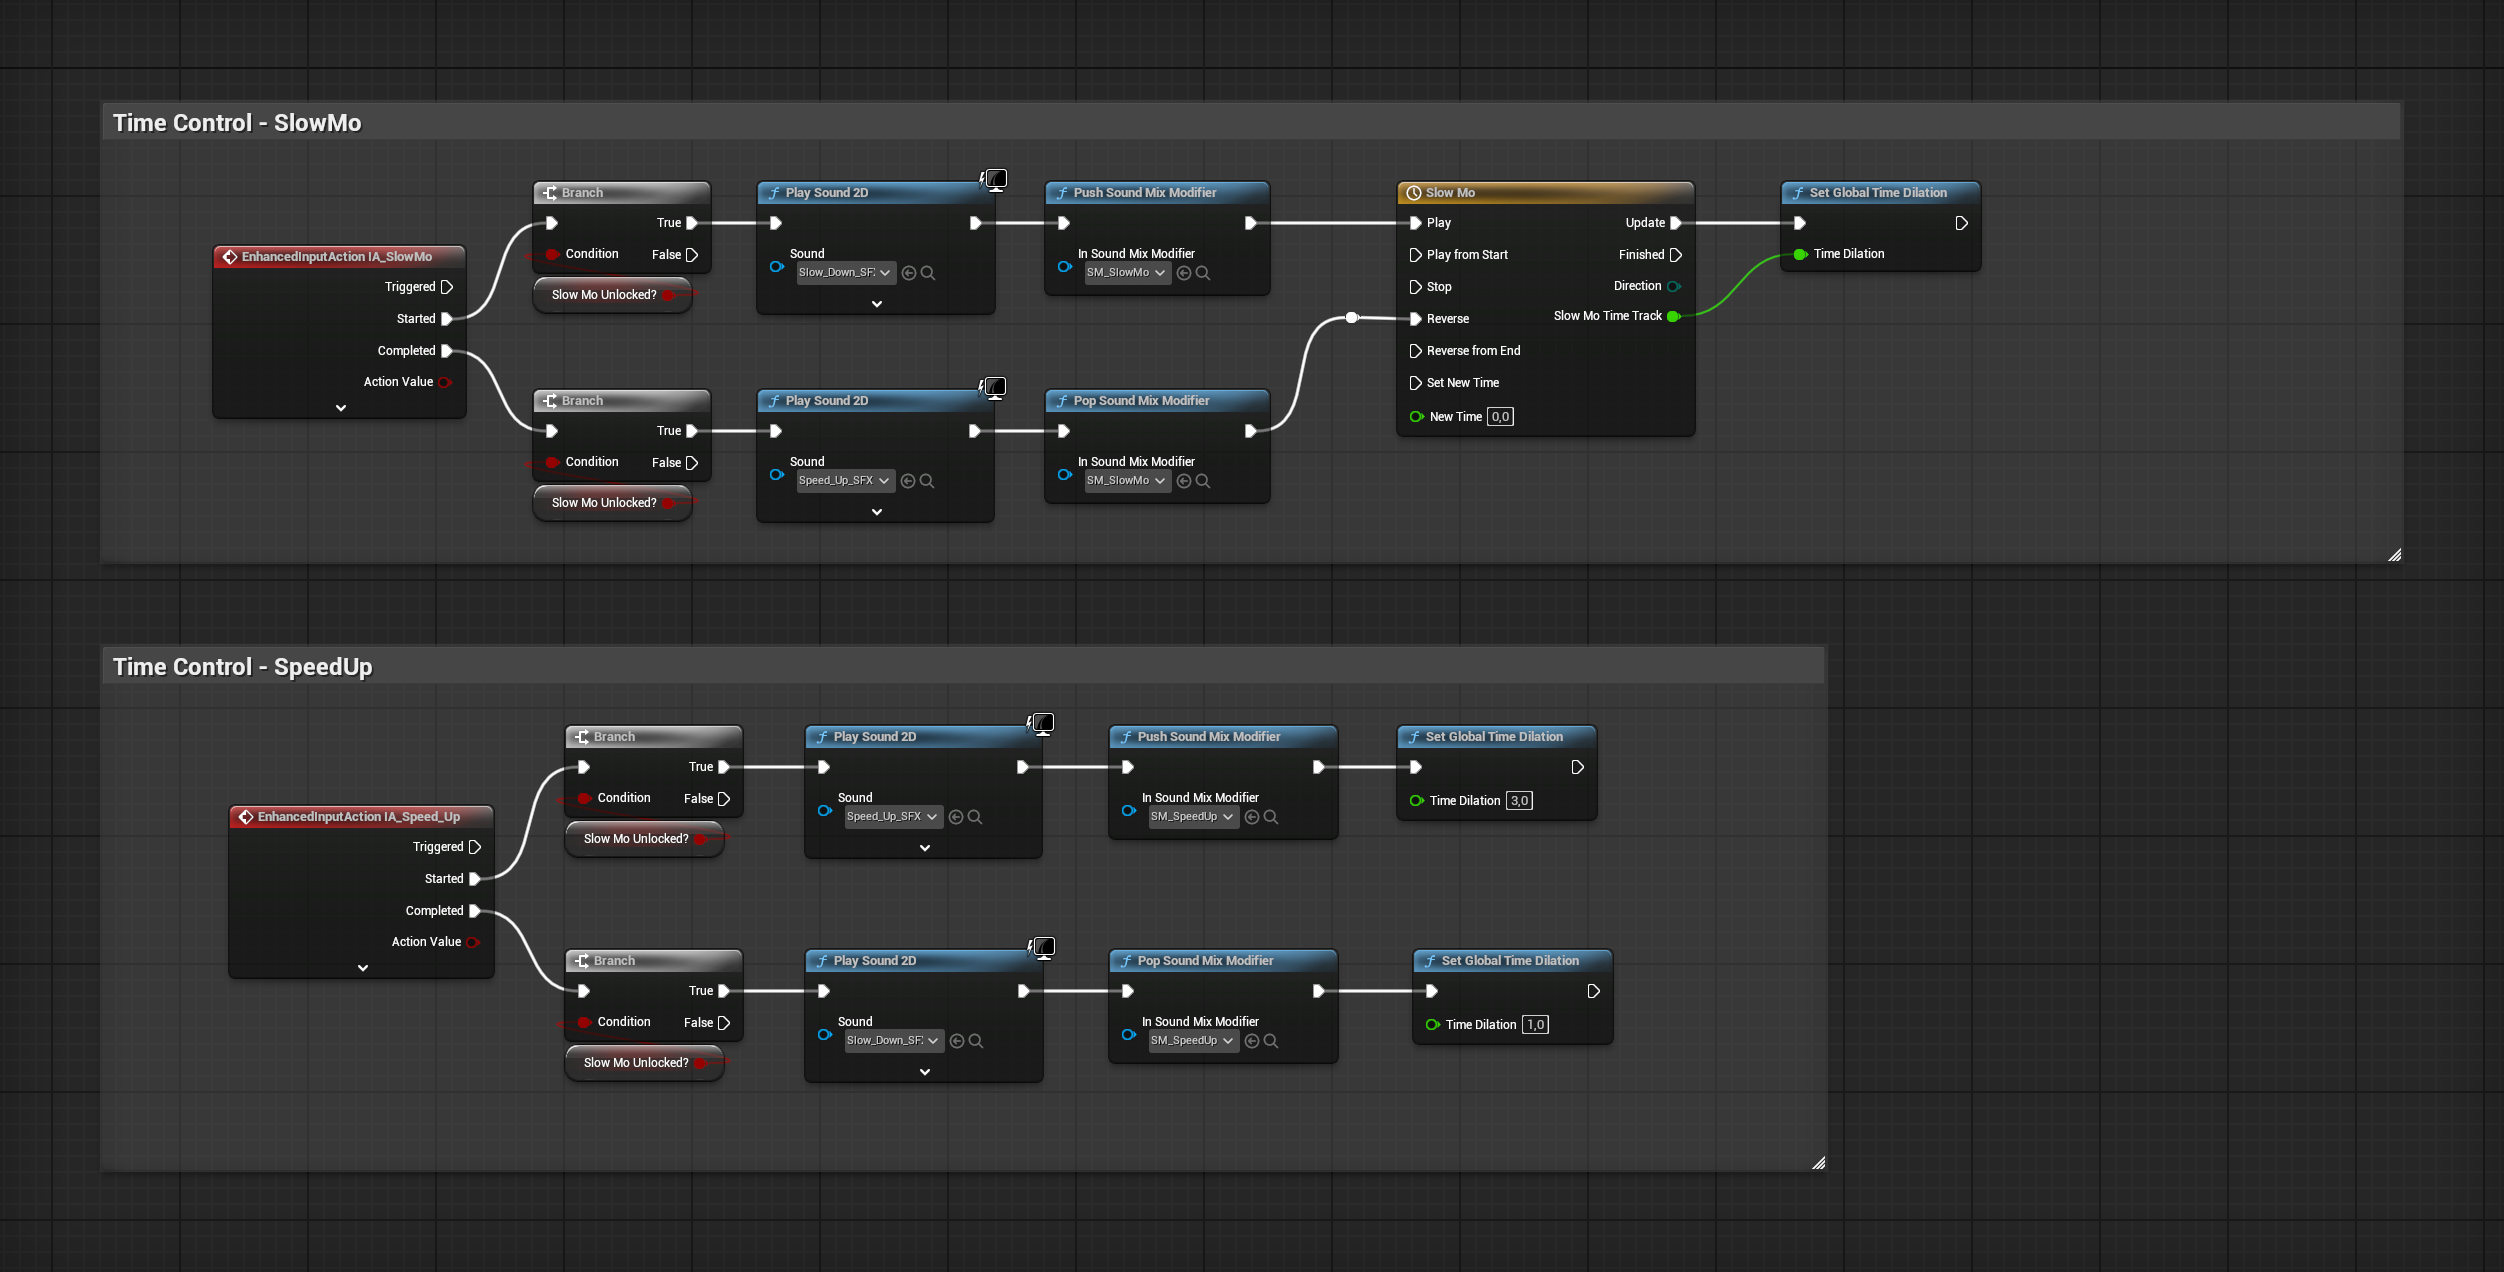Open SM_SpeedUp dropdown on Push Sound Mix Modifier
The width and height of the screenshot is (2504, 1272).
(x=1193, y=817)
